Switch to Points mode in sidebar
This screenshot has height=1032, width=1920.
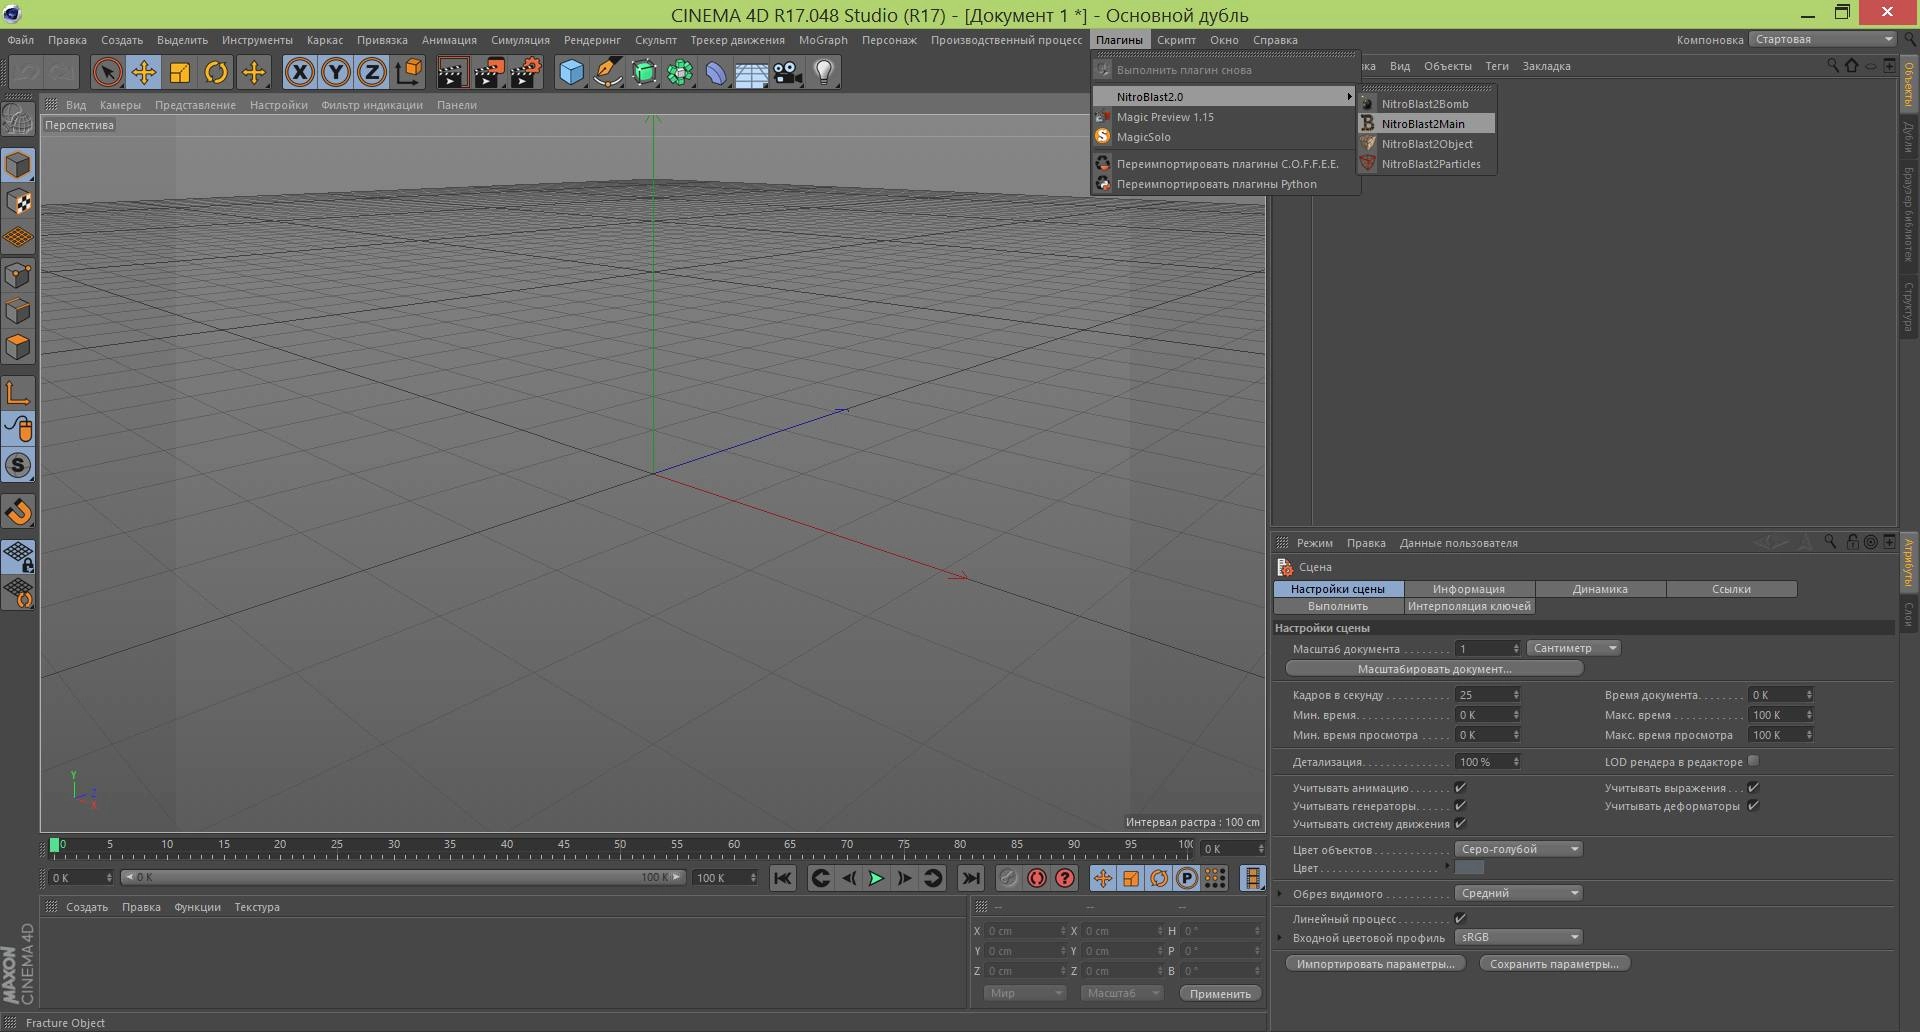(x=18, y=275)
